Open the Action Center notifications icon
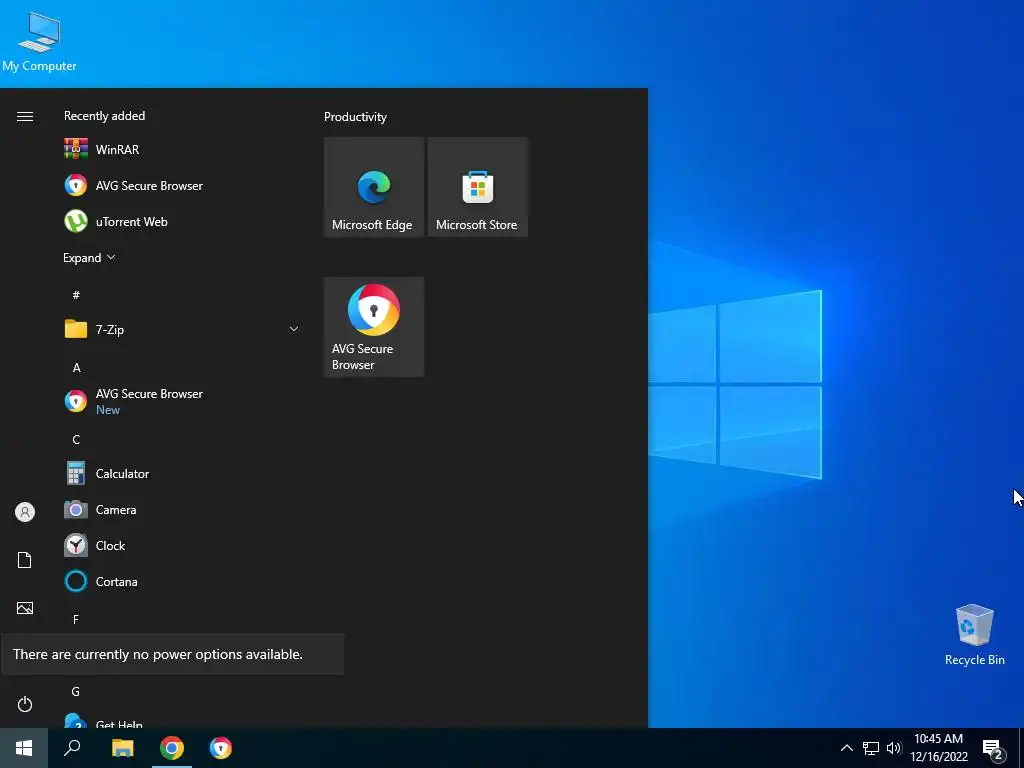This screenshot has height=768, width=1024. pos(993,749)
